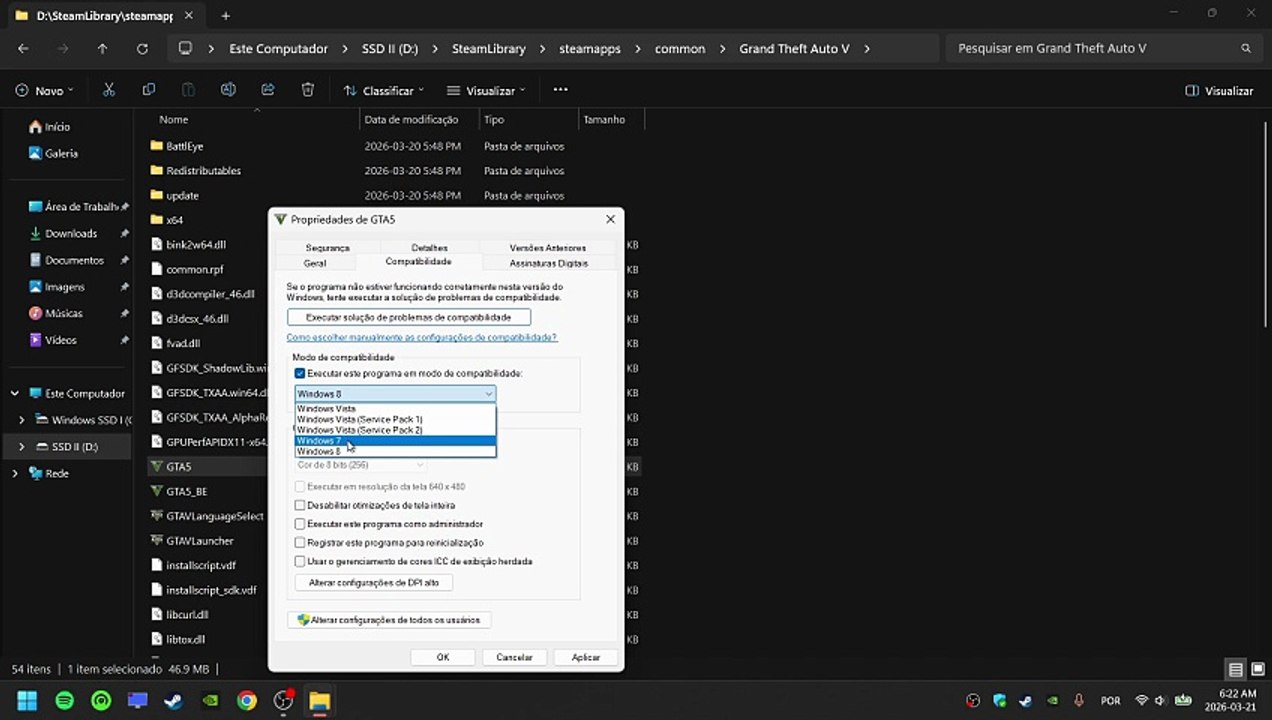Check Registrar este programa para reinicialização
This screenshot has width=1272, height=720.
[x=300, y=543]
